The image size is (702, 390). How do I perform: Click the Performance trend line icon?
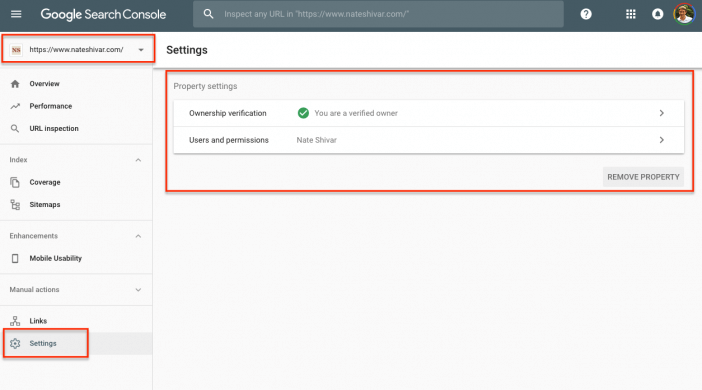15,106
